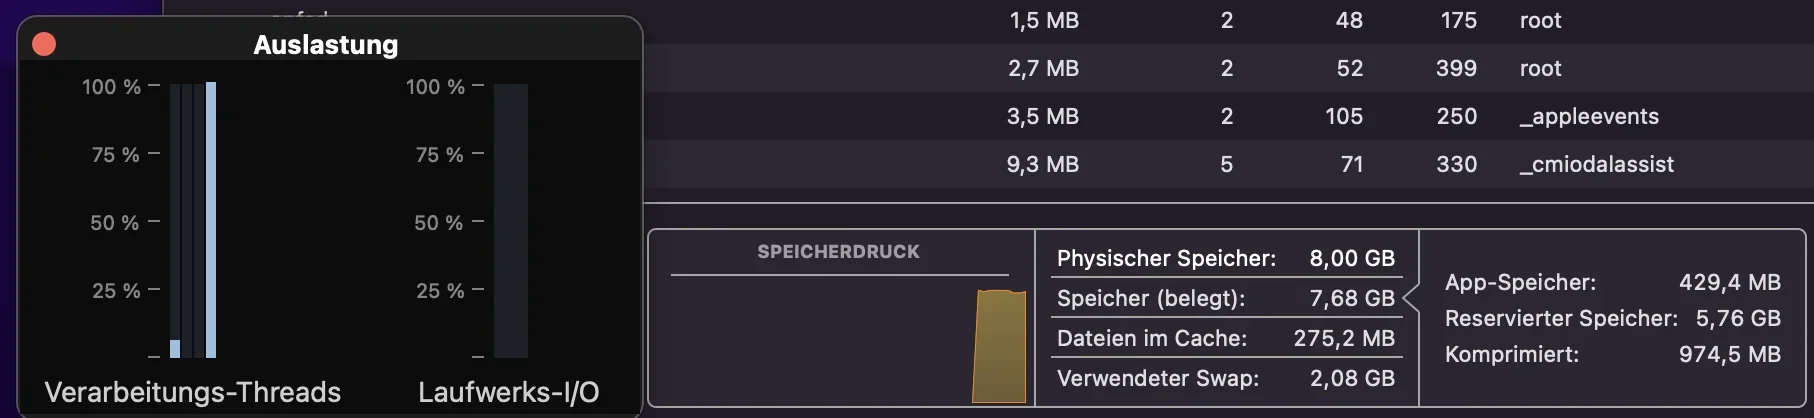
Task: Close the Auslastung floating window
Action: (44, 44)
